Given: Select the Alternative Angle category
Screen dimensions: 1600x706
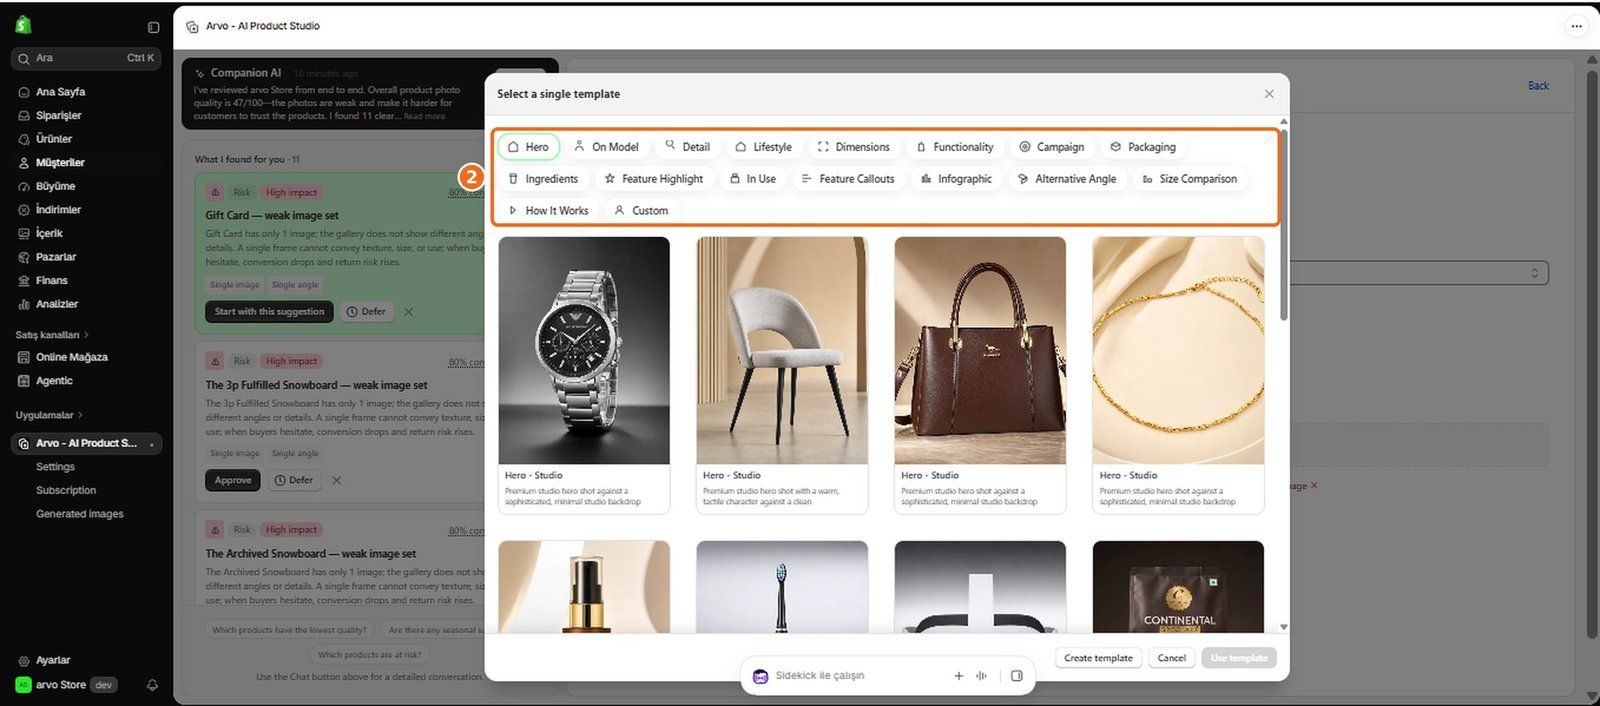Looking at the screenshot, I should click(x=1066, y=179).
